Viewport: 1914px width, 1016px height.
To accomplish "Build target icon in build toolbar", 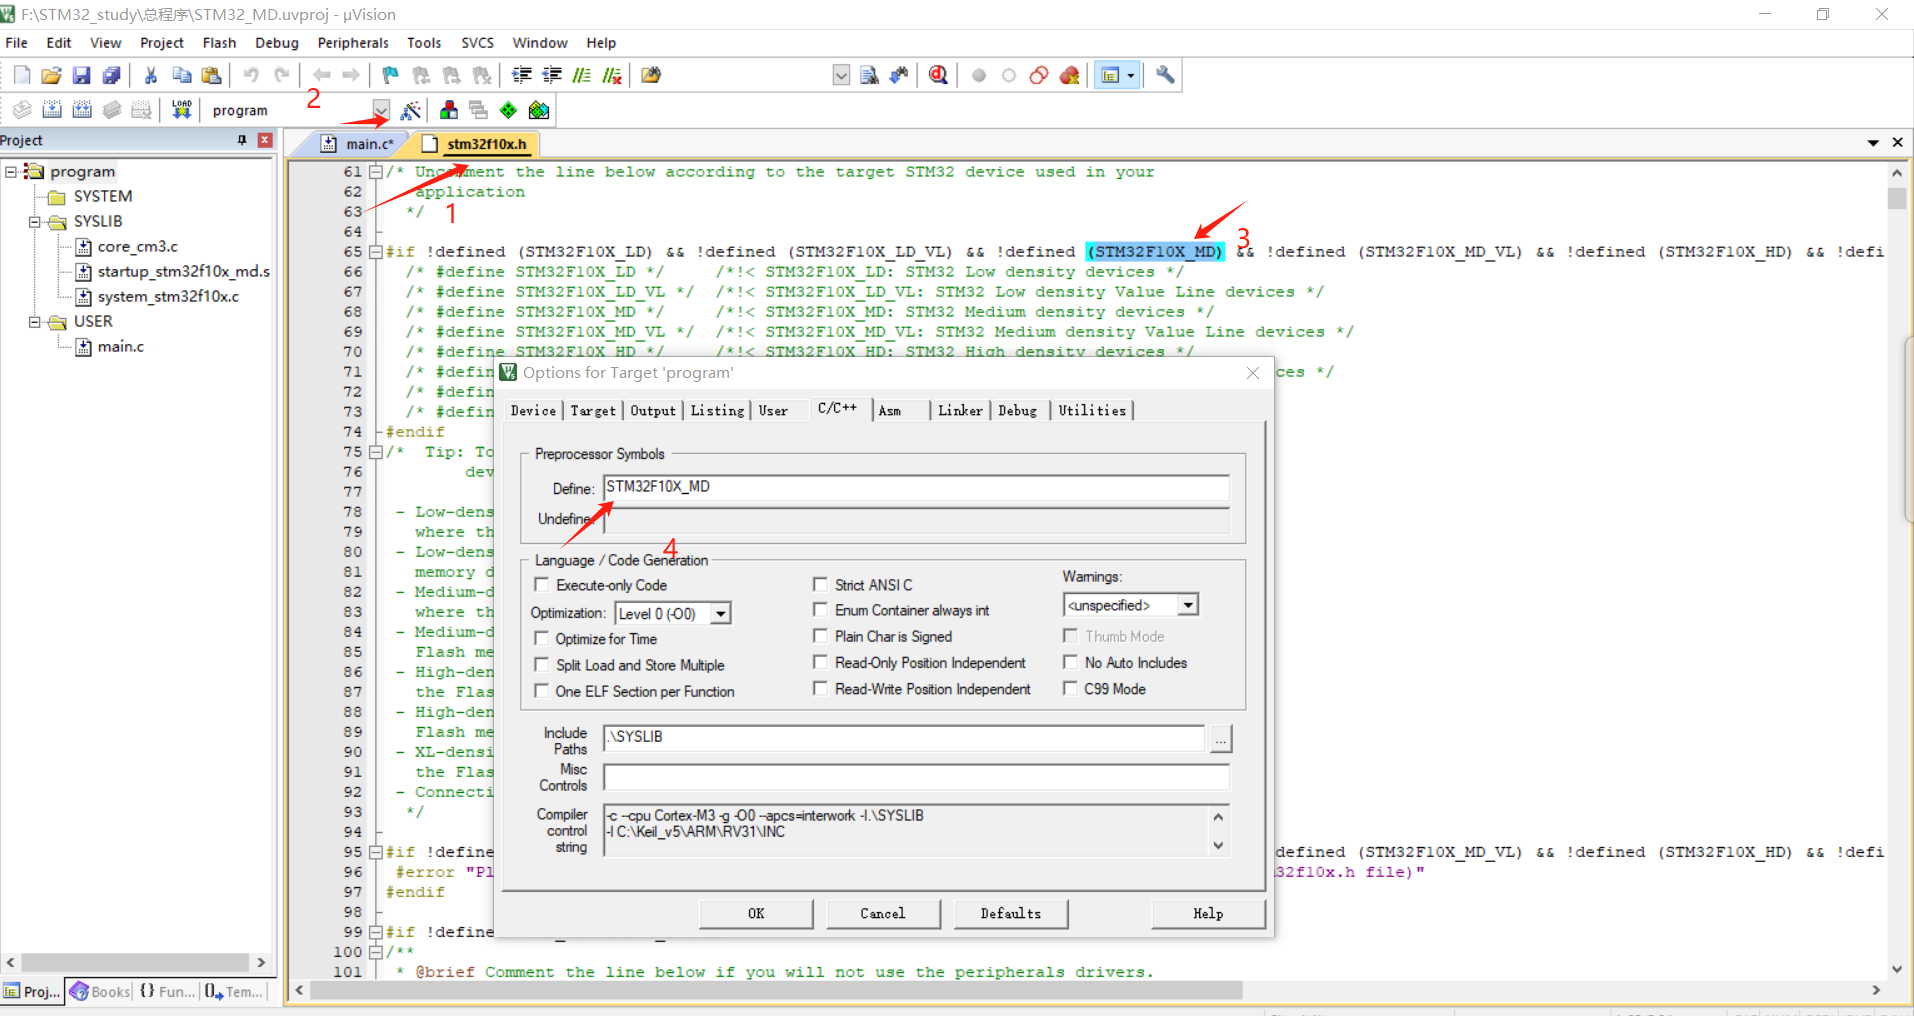I will coord(52,110).
